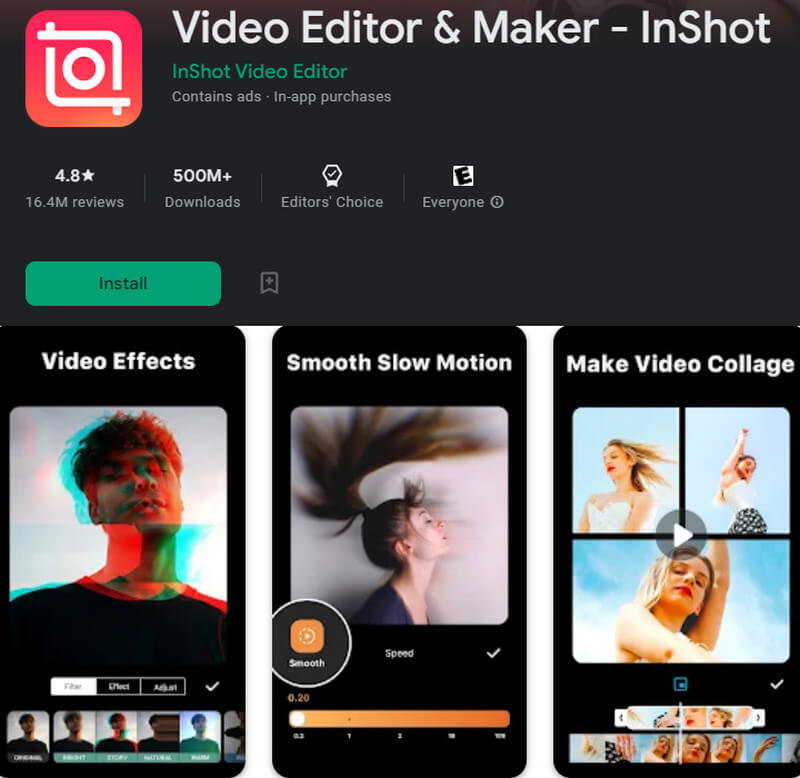Open the rating info circle icon
The height and width of the screenshot is (778, 800).
(x=497, y=202)
